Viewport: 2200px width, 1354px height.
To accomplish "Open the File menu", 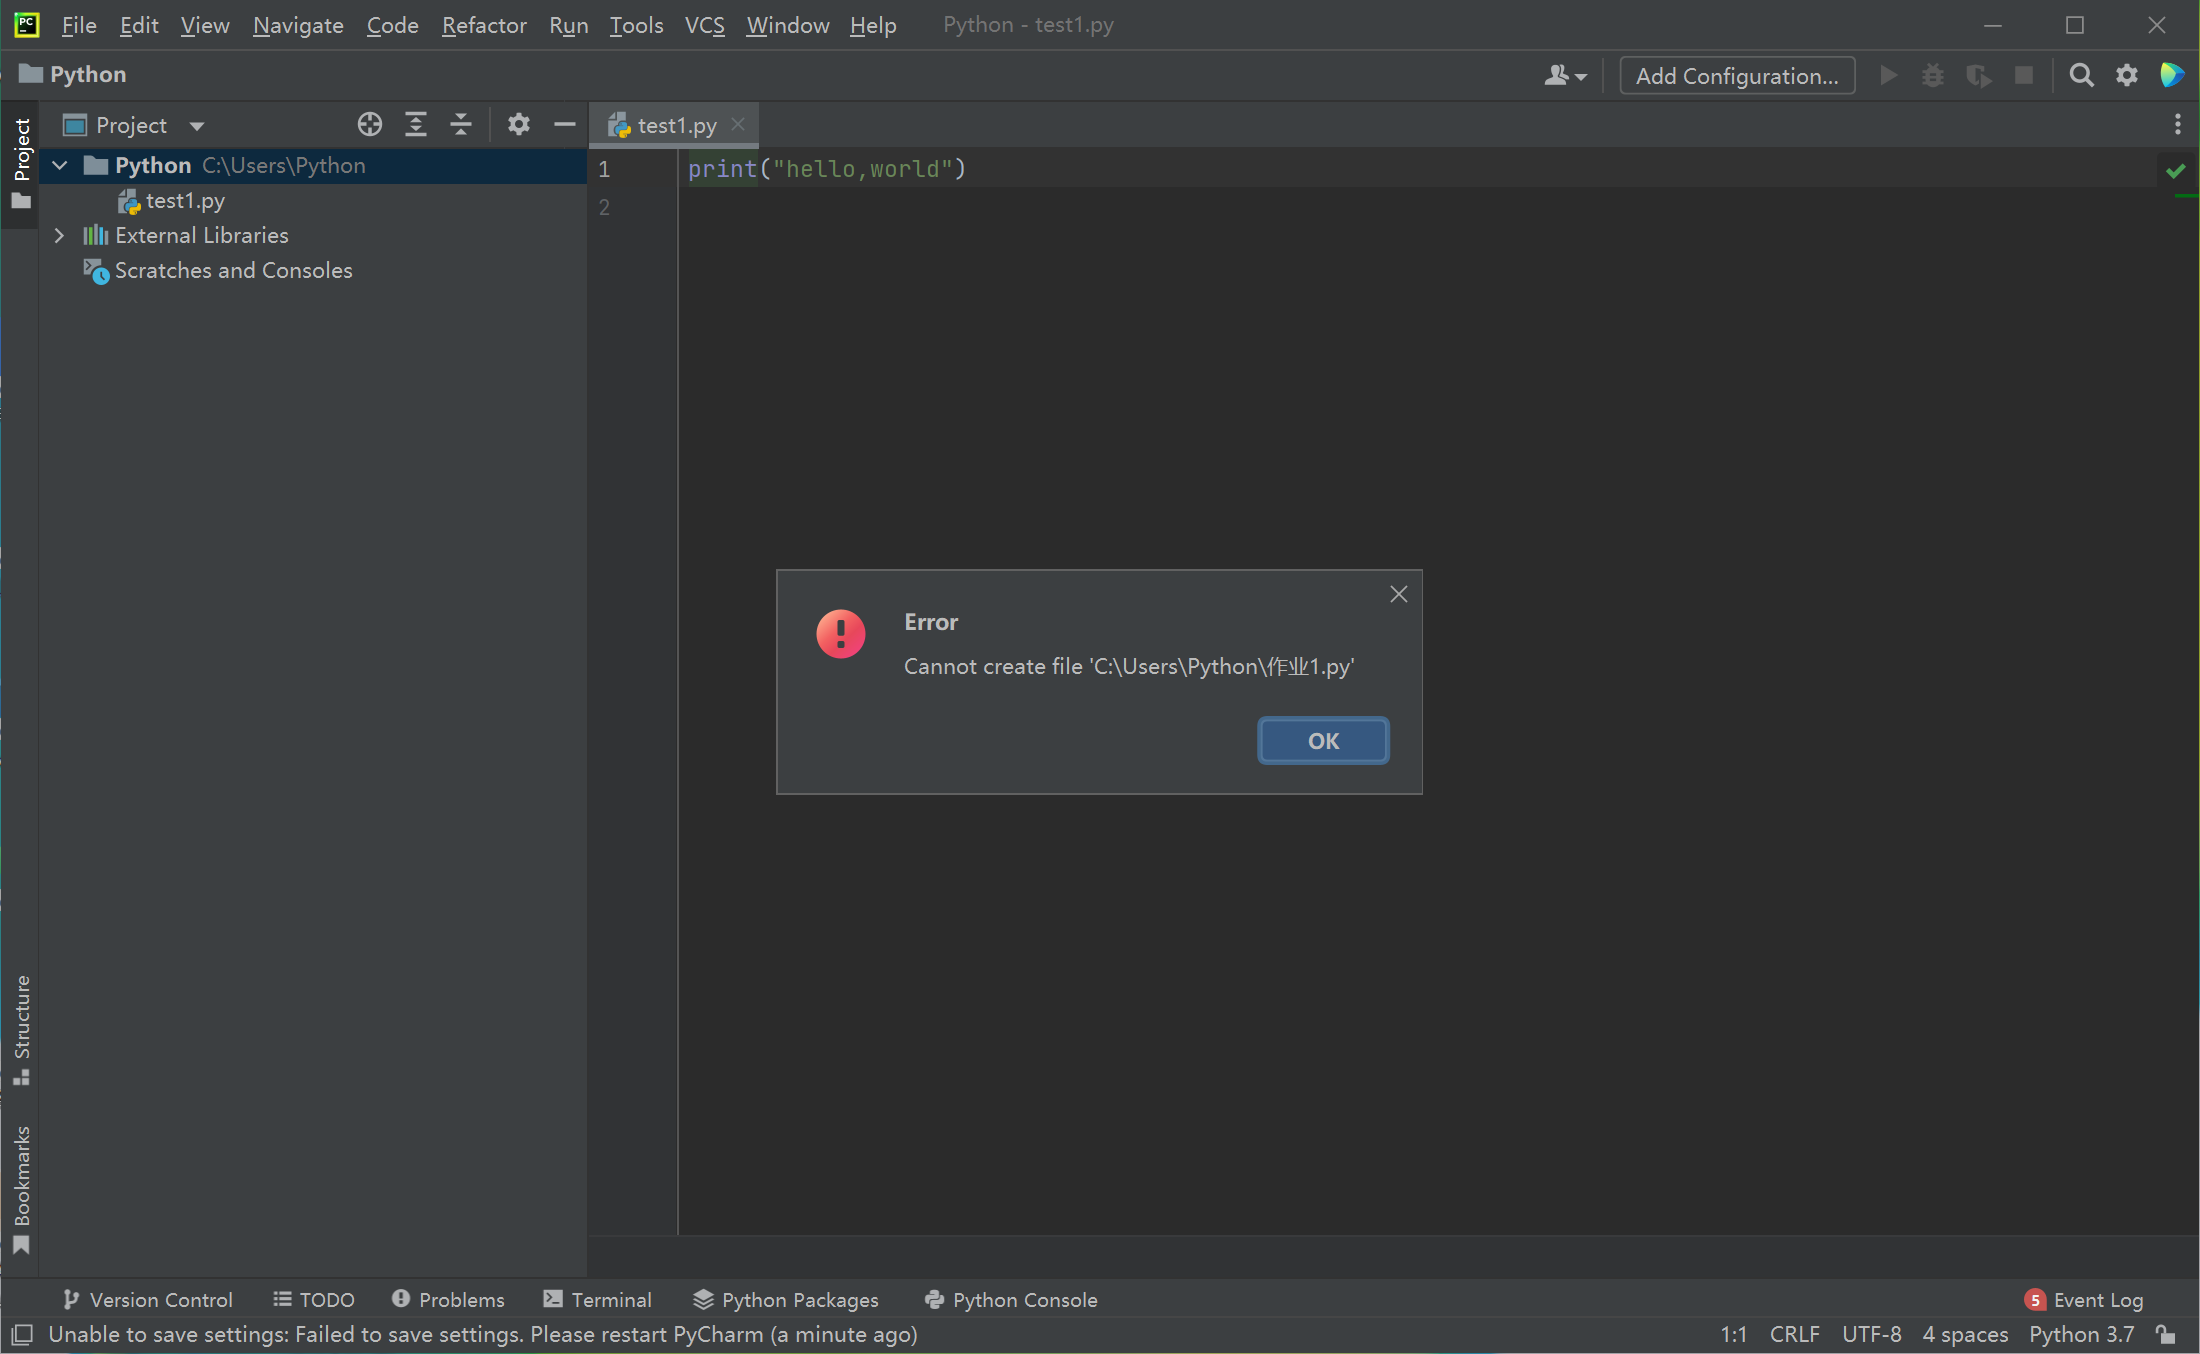I will (79, 25).
